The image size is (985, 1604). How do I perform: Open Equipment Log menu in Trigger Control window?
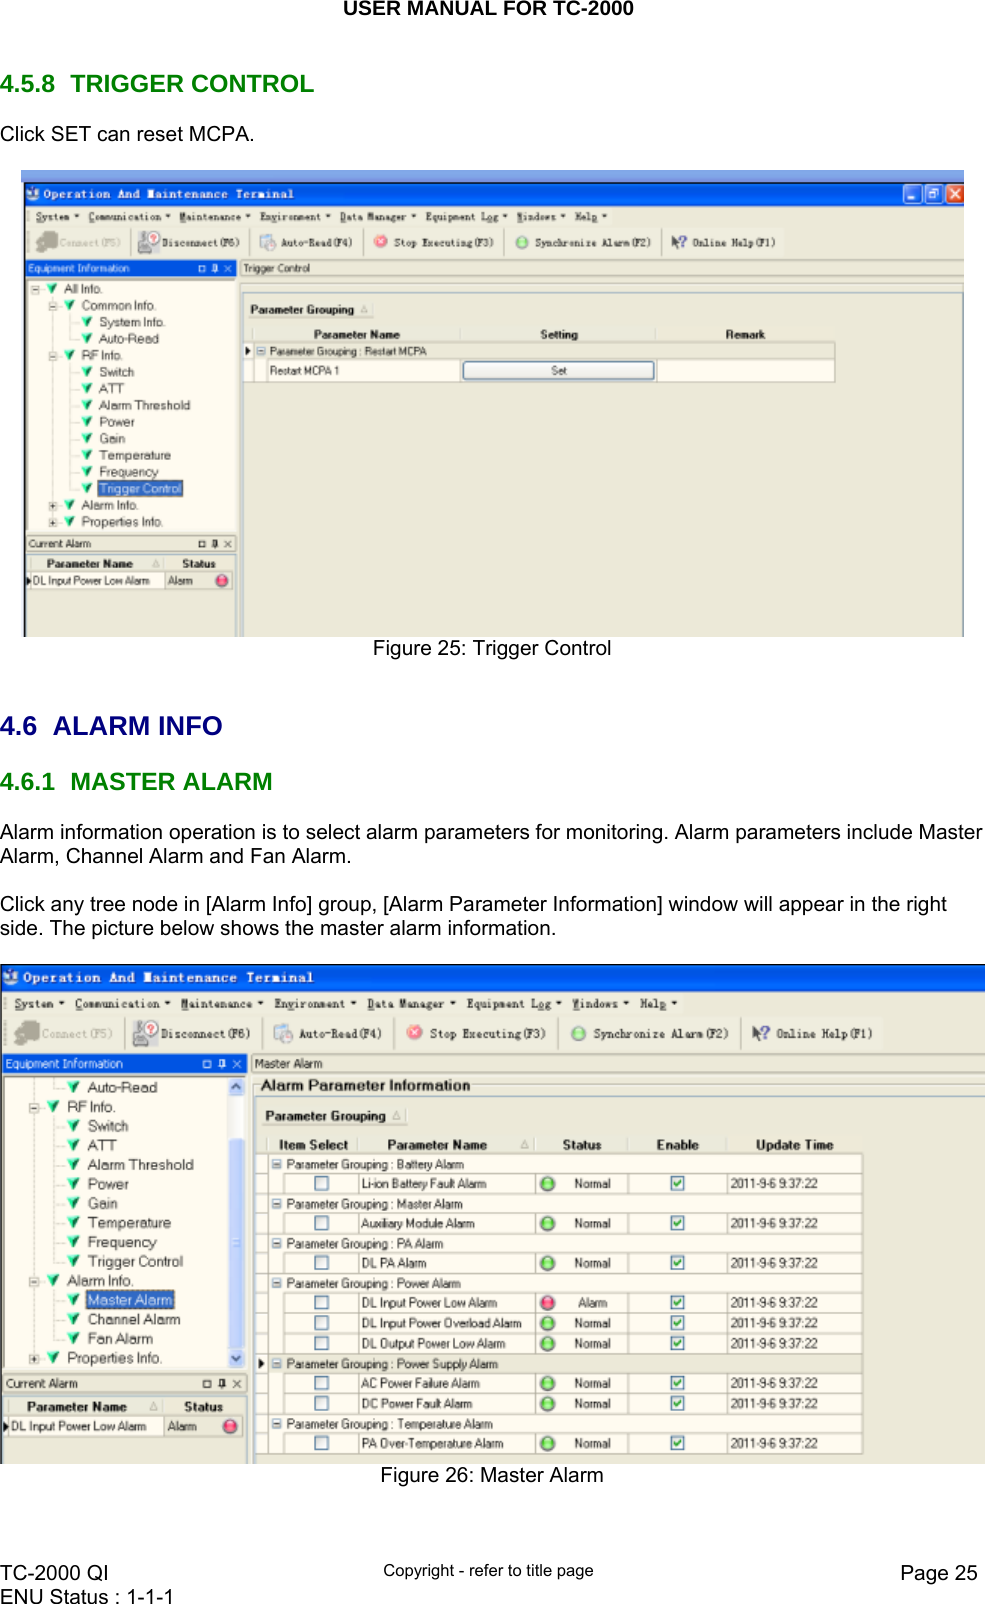point(466,217)
